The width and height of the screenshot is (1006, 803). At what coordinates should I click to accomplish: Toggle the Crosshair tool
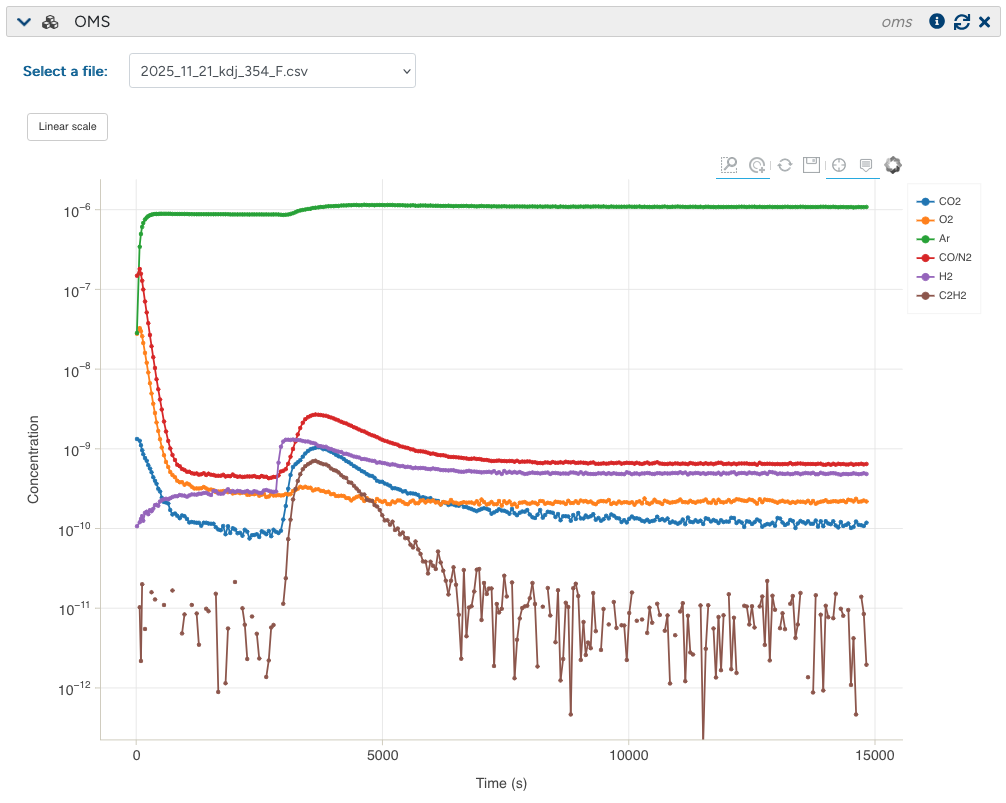pos(839,165)
